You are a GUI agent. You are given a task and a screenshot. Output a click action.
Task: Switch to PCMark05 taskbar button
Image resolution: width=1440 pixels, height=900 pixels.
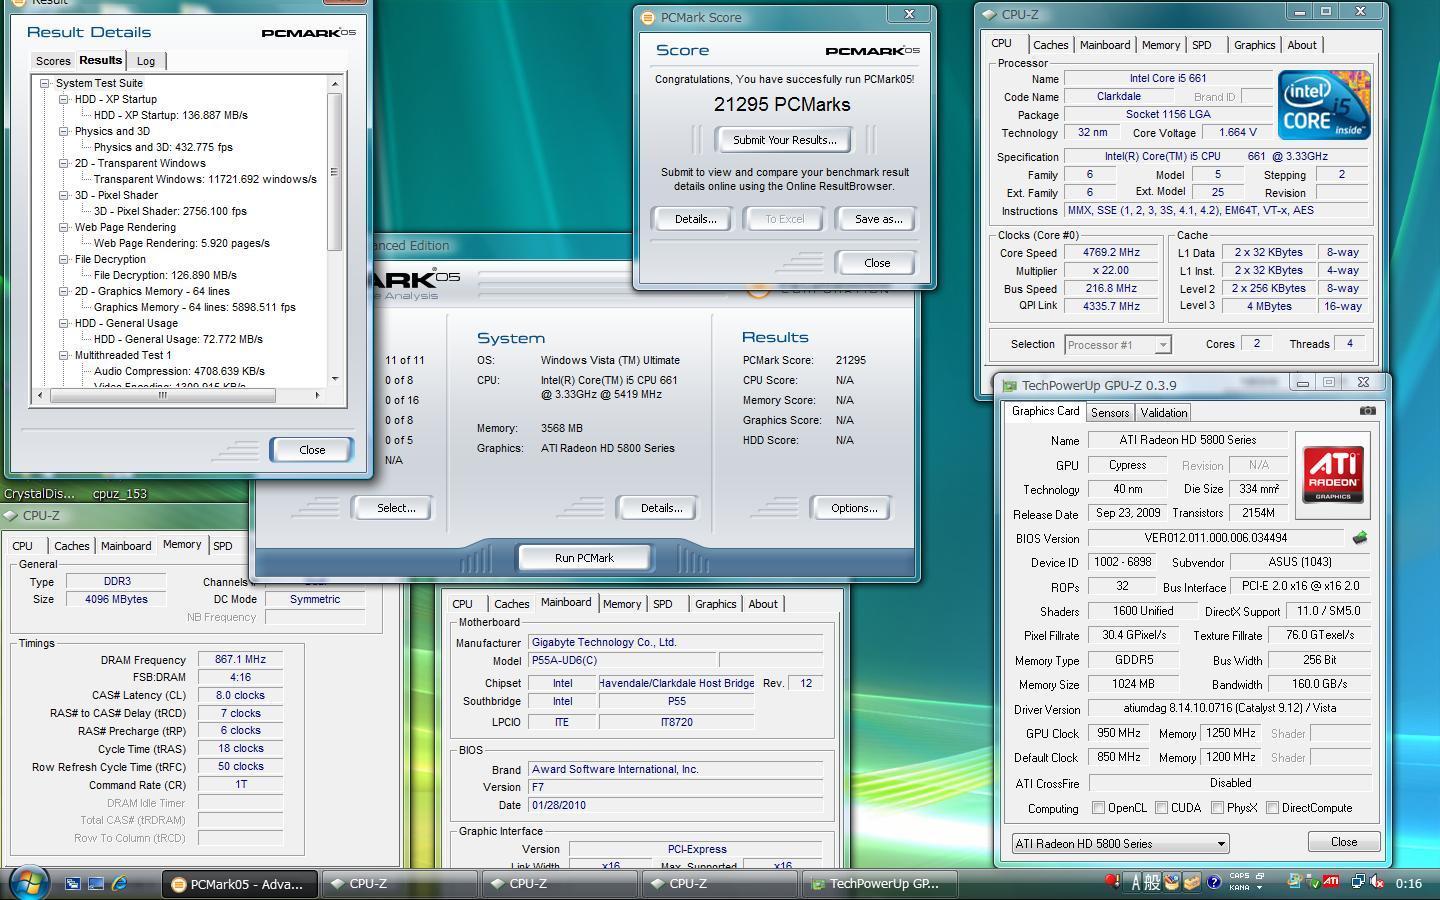pyautogui.click(x=240, y=883)
